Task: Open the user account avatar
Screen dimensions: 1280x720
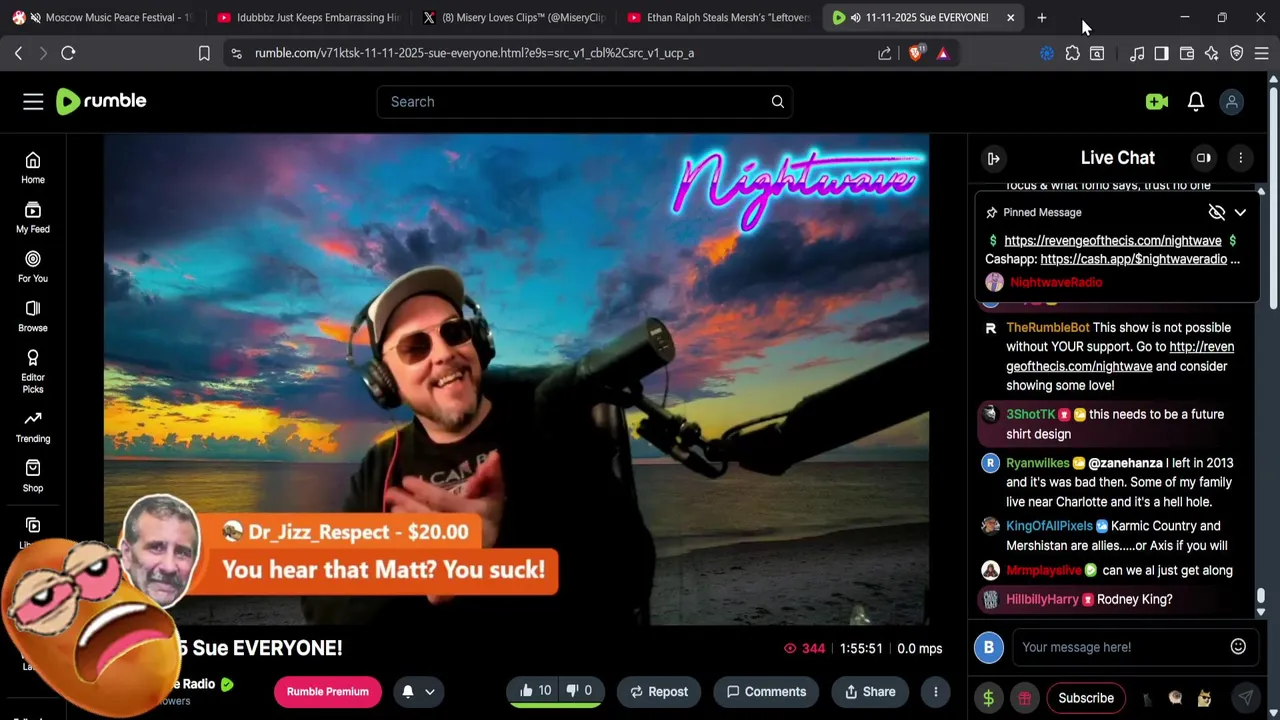Action: [x=1232, y=101]
